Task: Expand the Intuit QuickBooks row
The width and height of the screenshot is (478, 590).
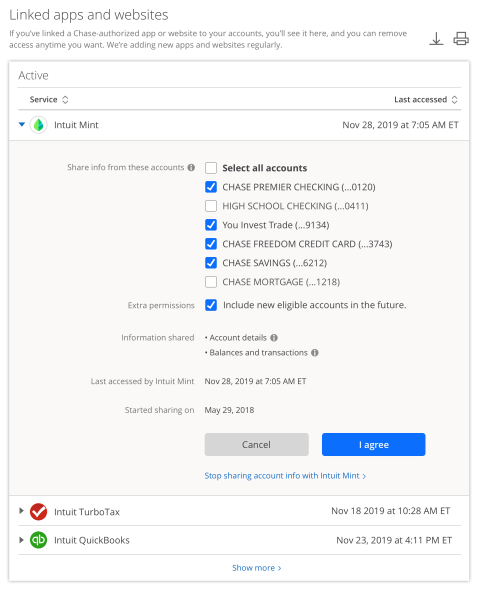Action: click(21, 540)
